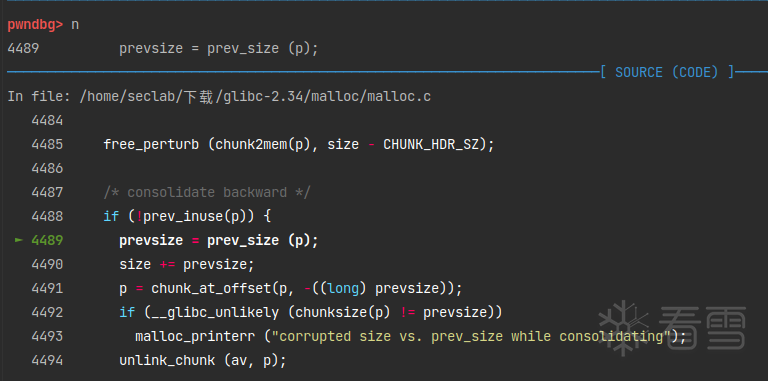Image resolution: width=768 pixels, height=381 pixels.
Task: Click the malloc_printerr error string
Action: 471,336
